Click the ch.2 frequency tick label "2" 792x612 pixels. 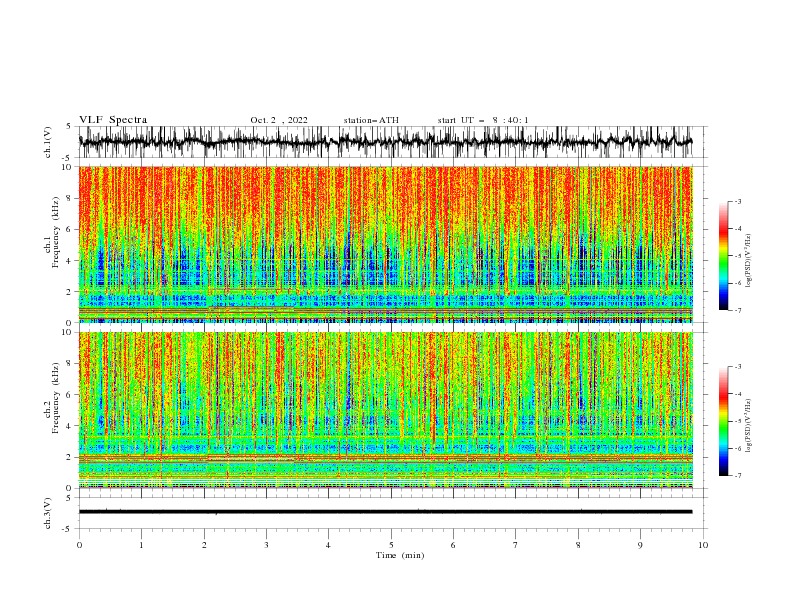[70, 457]
